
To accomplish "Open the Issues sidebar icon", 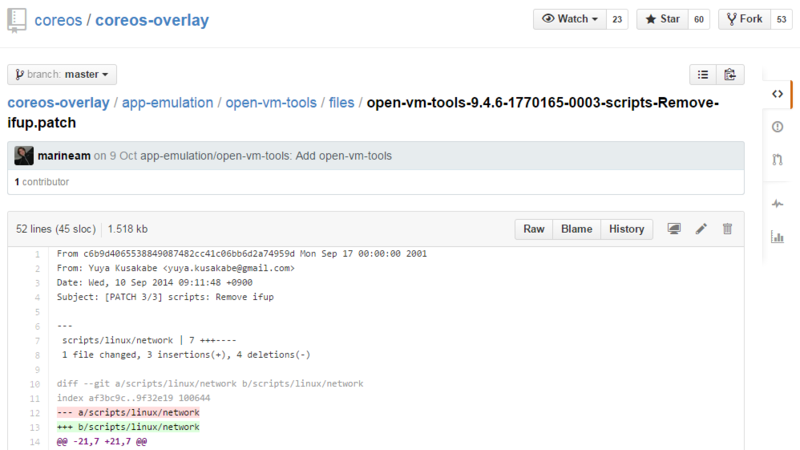I will click(x=777, y=127).
